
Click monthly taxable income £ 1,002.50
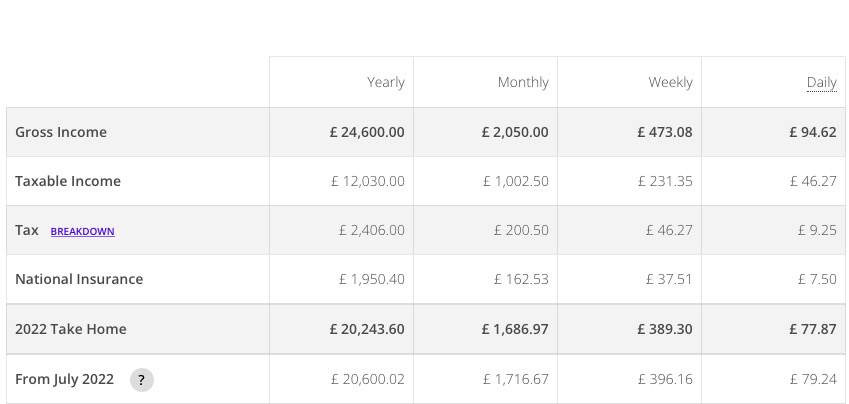click(x=515, y=181)
